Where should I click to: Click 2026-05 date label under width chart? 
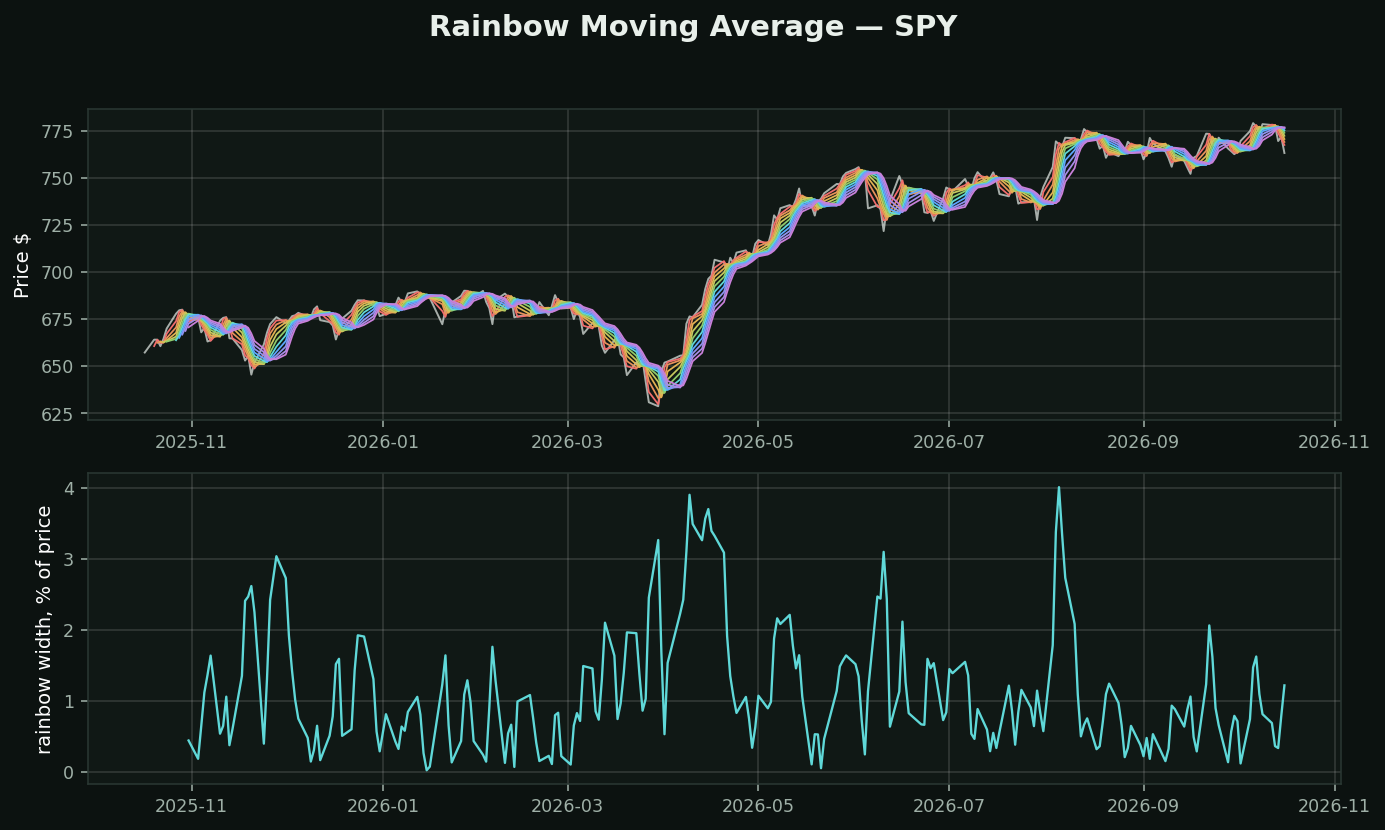click(758, 805)
